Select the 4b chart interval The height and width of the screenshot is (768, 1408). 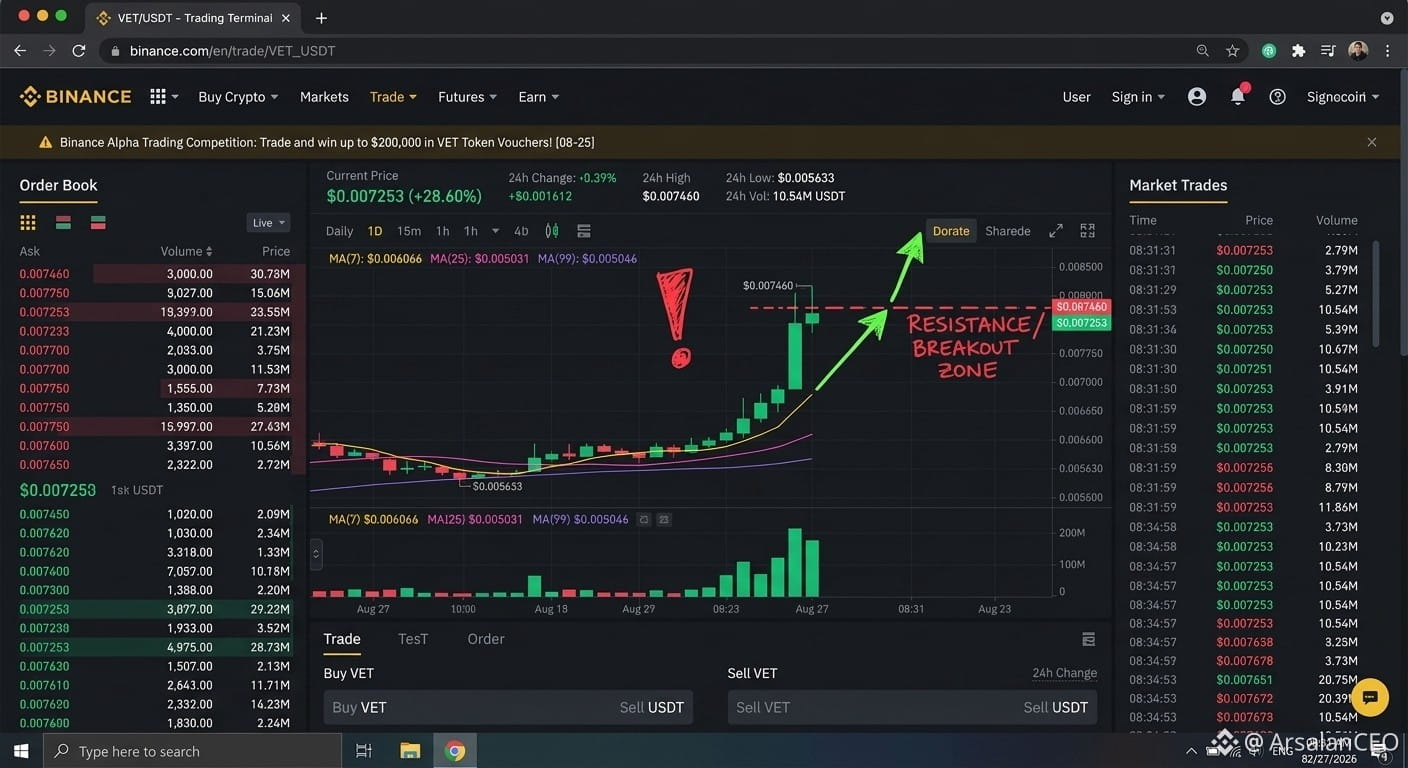(x=521, y=231)
